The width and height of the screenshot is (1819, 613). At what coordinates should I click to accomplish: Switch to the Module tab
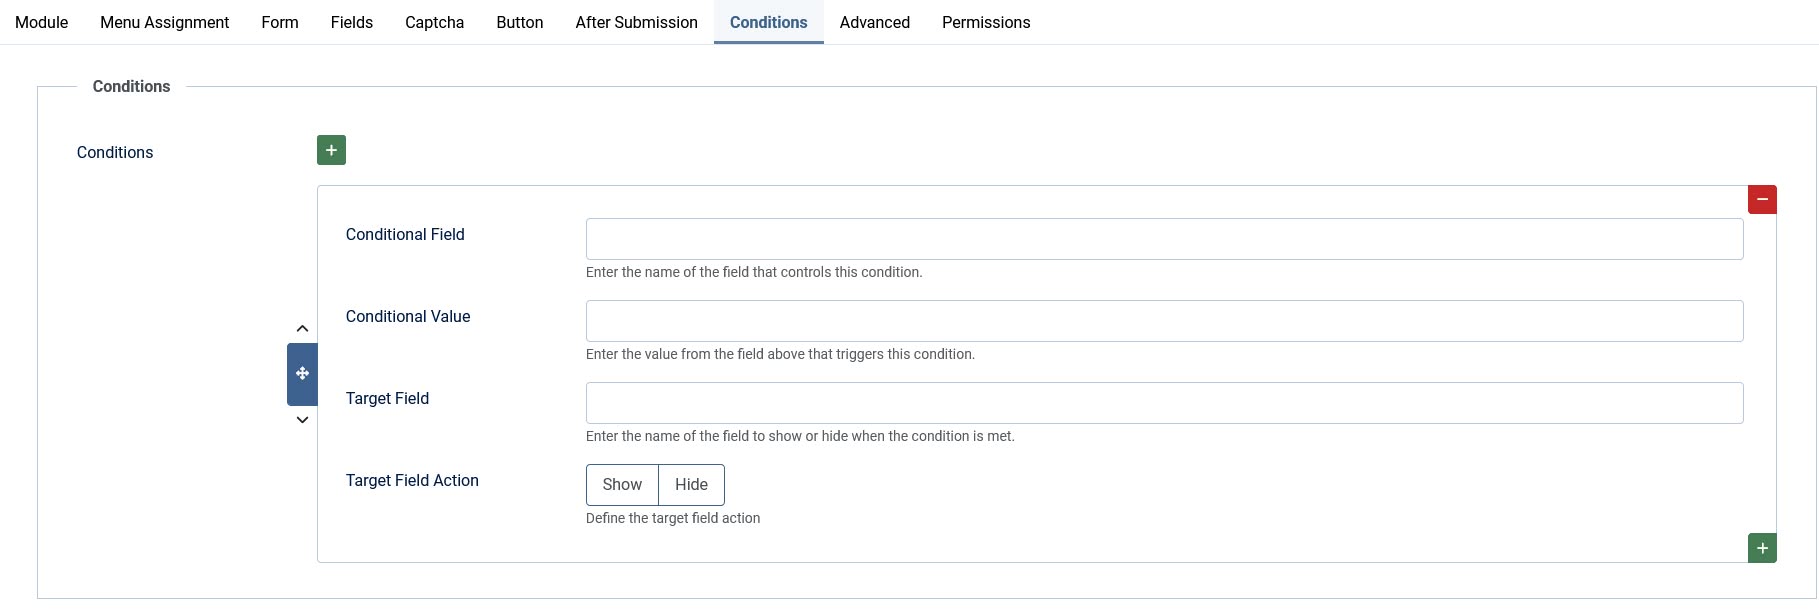coord(42,22)
